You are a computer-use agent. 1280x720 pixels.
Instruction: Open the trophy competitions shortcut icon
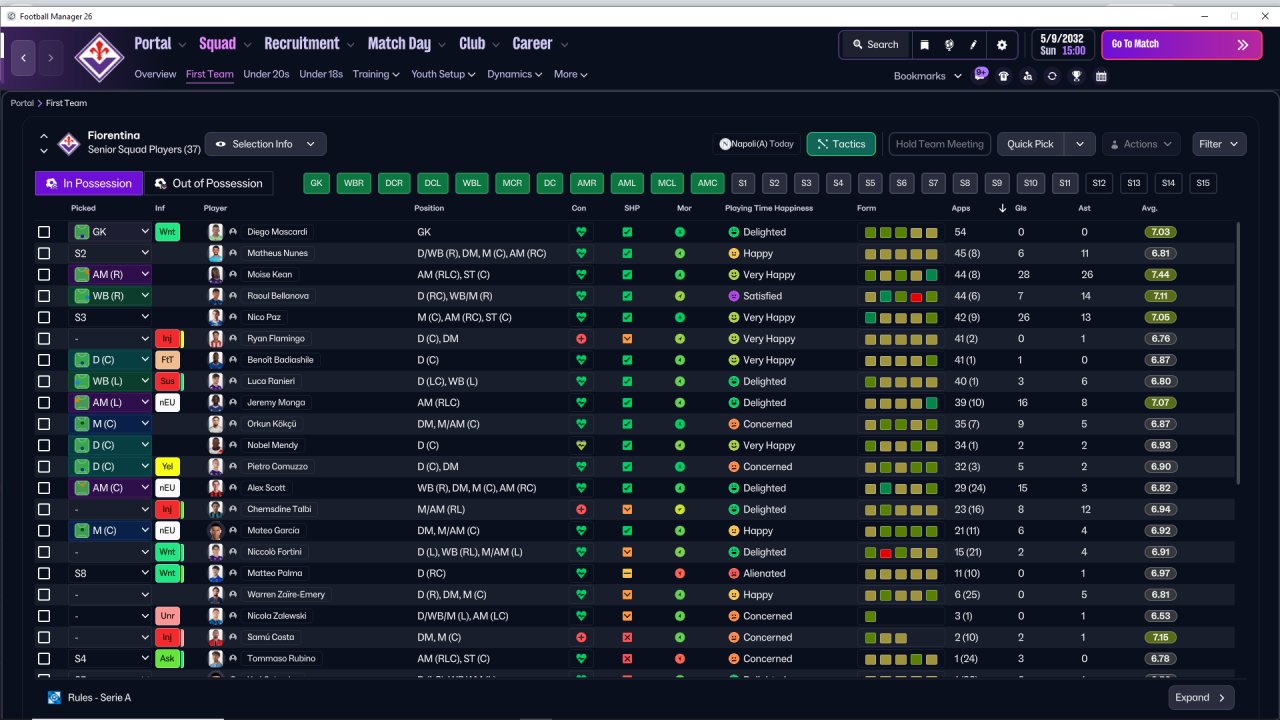click(x=1077, y=76)
